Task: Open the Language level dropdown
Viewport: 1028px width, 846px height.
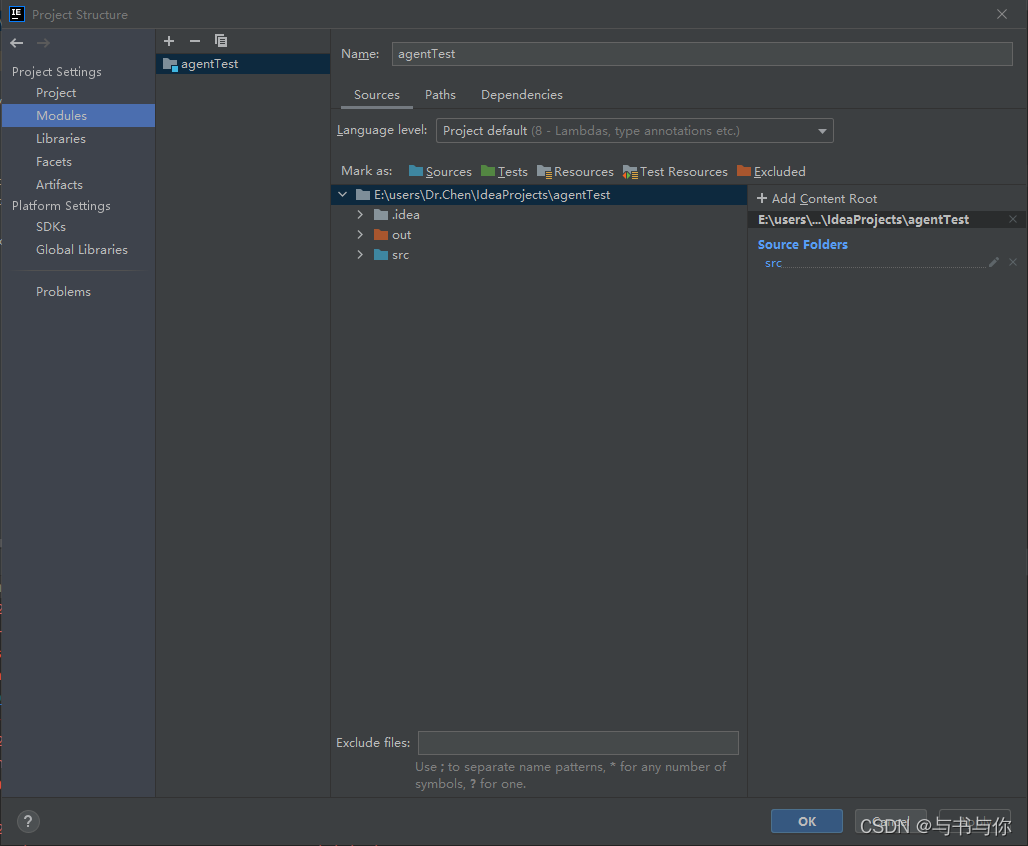Action: pos(822,130)
